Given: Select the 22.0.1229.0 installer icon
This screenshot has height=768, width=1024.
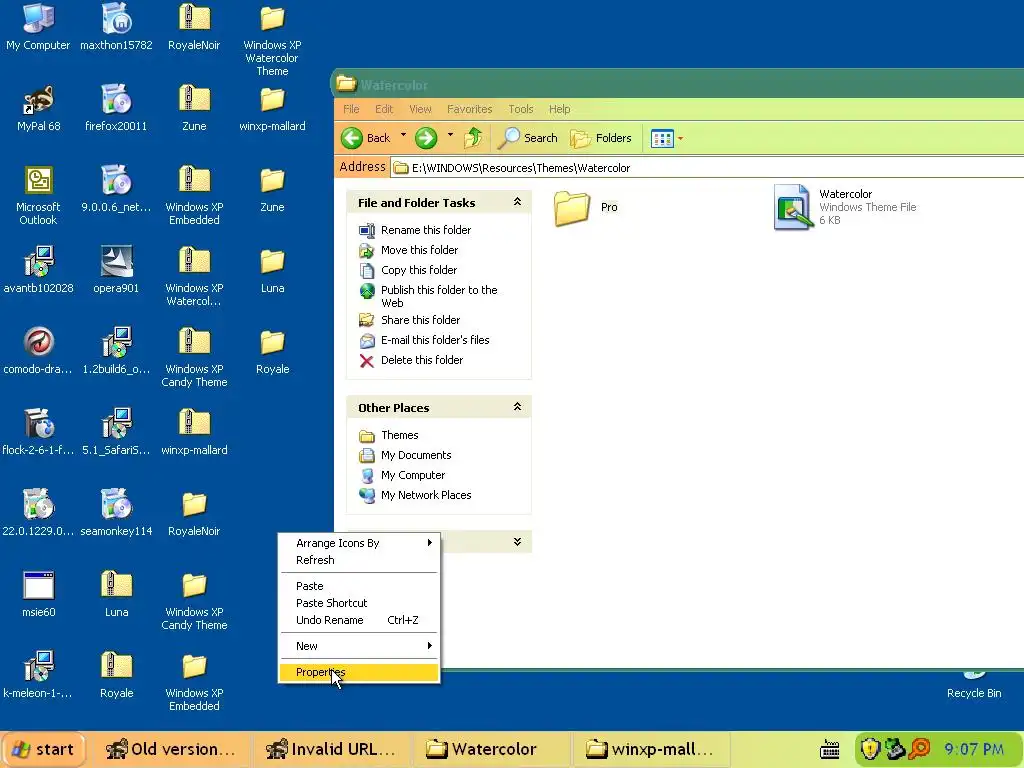Looking at the screenshot, I should coord(38,513).
